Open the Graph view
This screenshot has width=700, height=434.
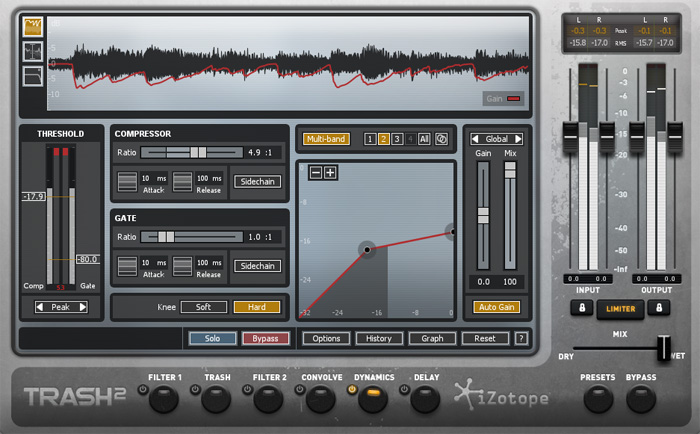pos(432,338)
